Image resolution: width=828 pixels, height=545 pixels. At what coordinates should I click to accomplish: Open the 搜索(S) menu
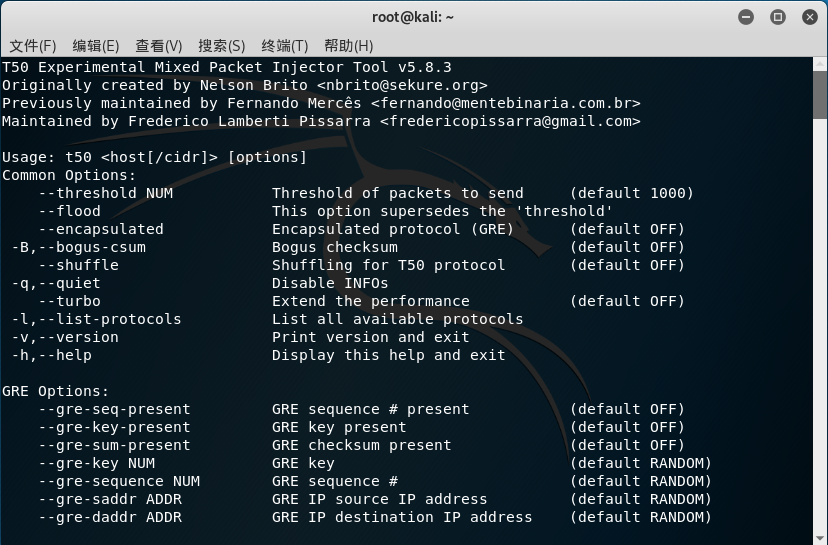[x=221, y=46]
